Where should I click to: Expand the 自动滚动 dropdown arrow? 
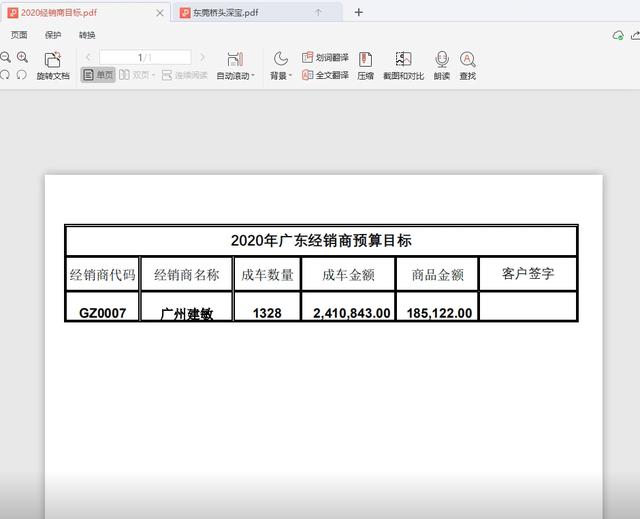(x=253, y=76)
